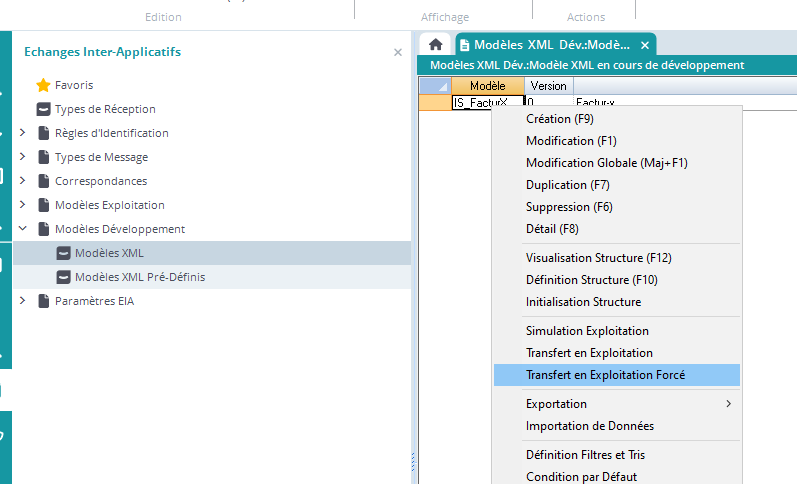The height and width of the screenshot is (484, 797).
Task: Close the Echanges Inter-Applicatifs panel
Action: click(398, 52)
